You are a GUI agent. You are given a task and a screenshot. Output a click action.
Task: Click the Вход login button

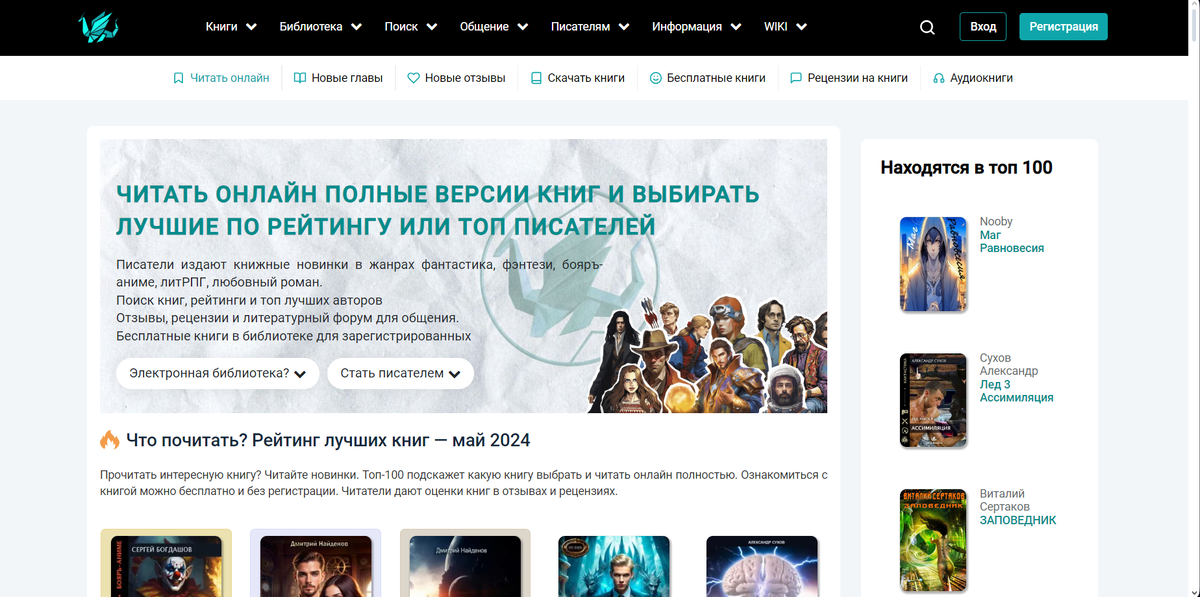click(983, 27)
